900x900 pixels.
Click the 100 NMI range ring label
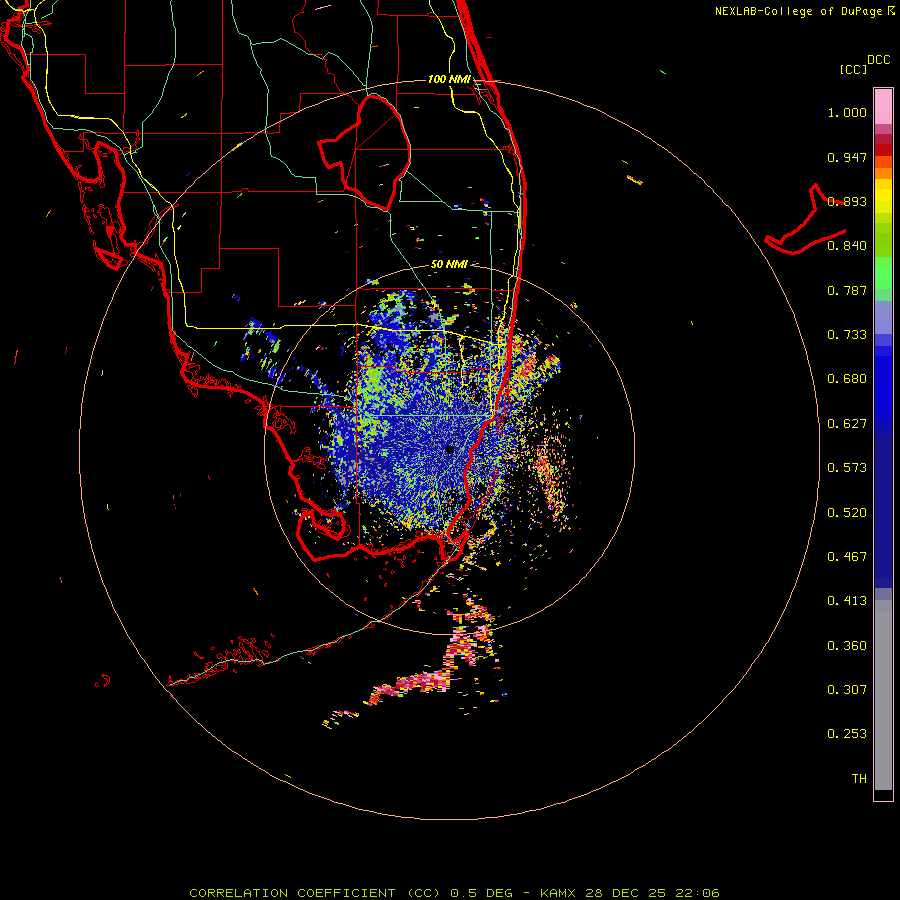(x=449, y=79)
